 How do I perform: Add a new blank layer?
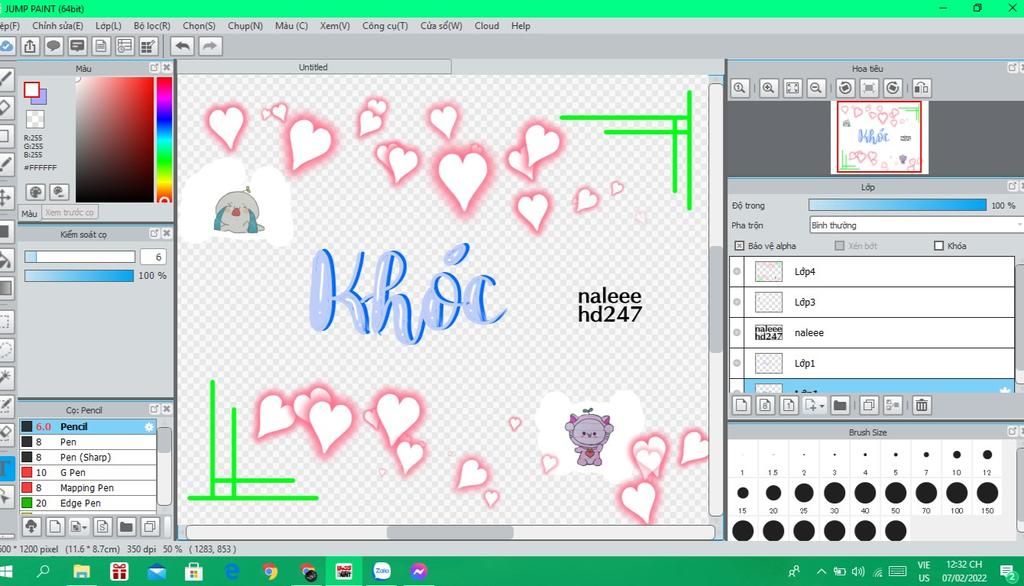[741, 406]
